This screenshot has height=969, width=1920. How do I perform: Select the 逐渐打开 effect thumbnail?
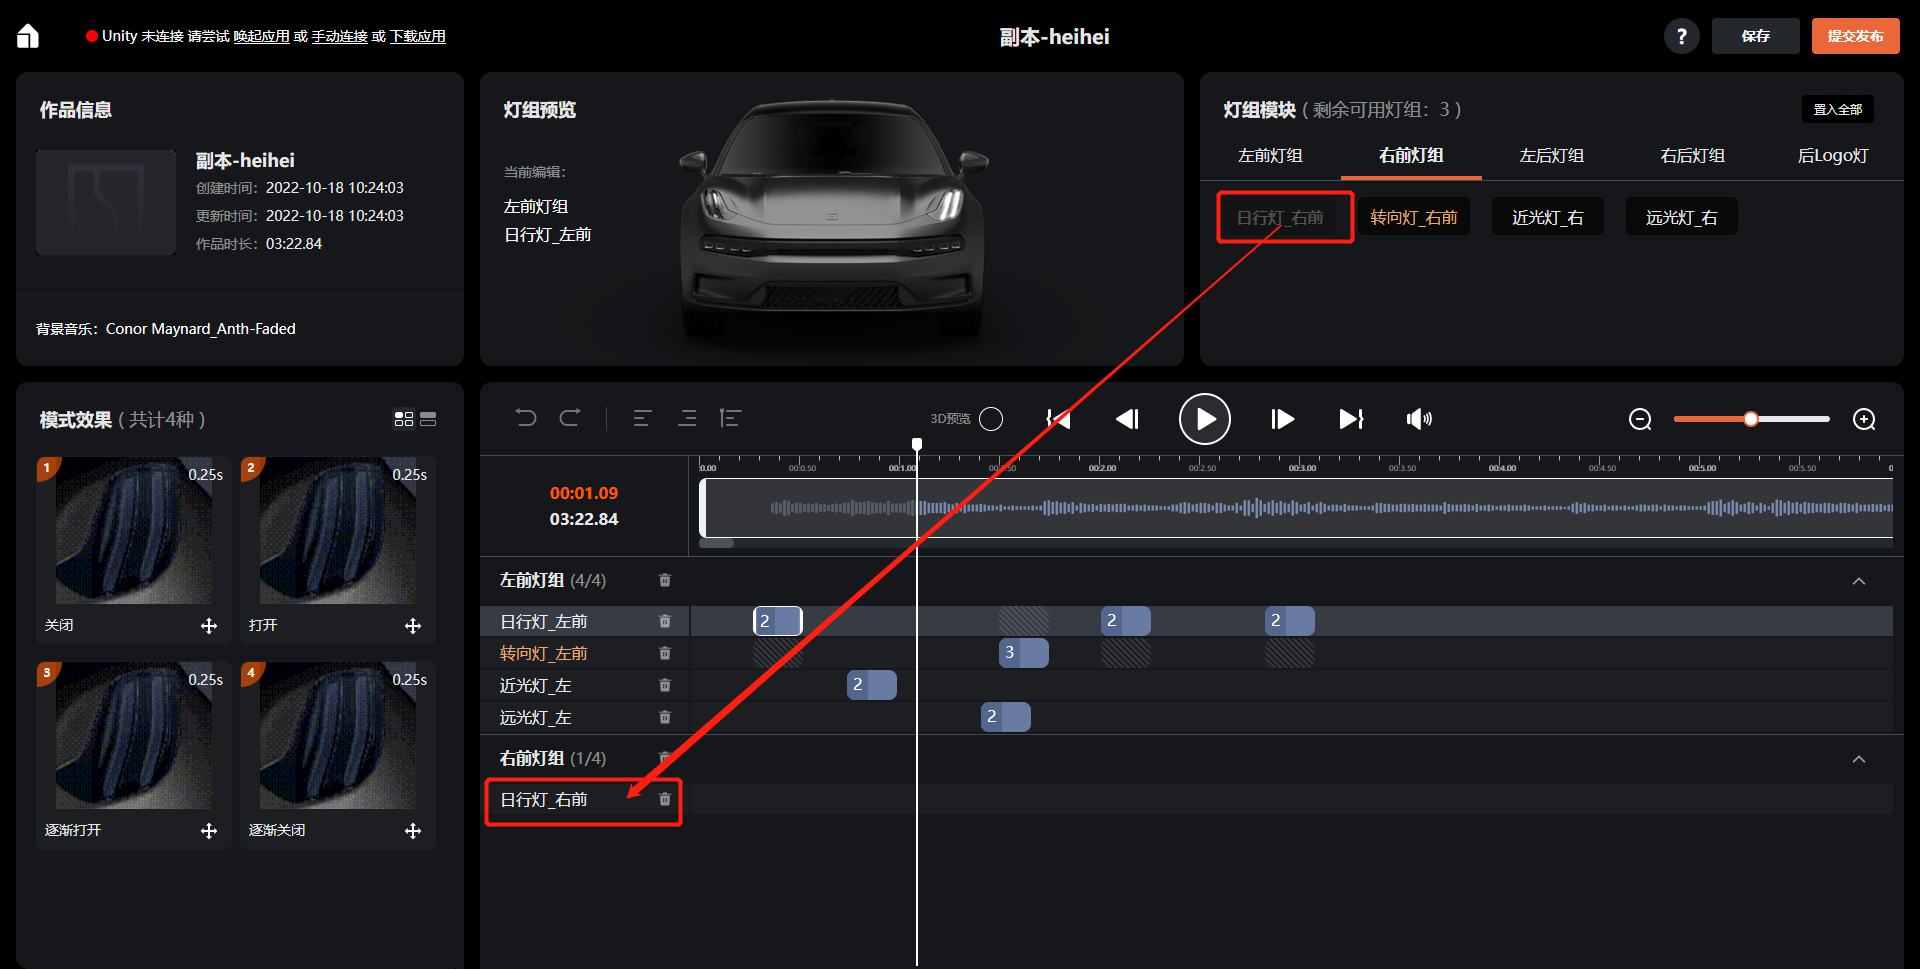coord(134,735)
